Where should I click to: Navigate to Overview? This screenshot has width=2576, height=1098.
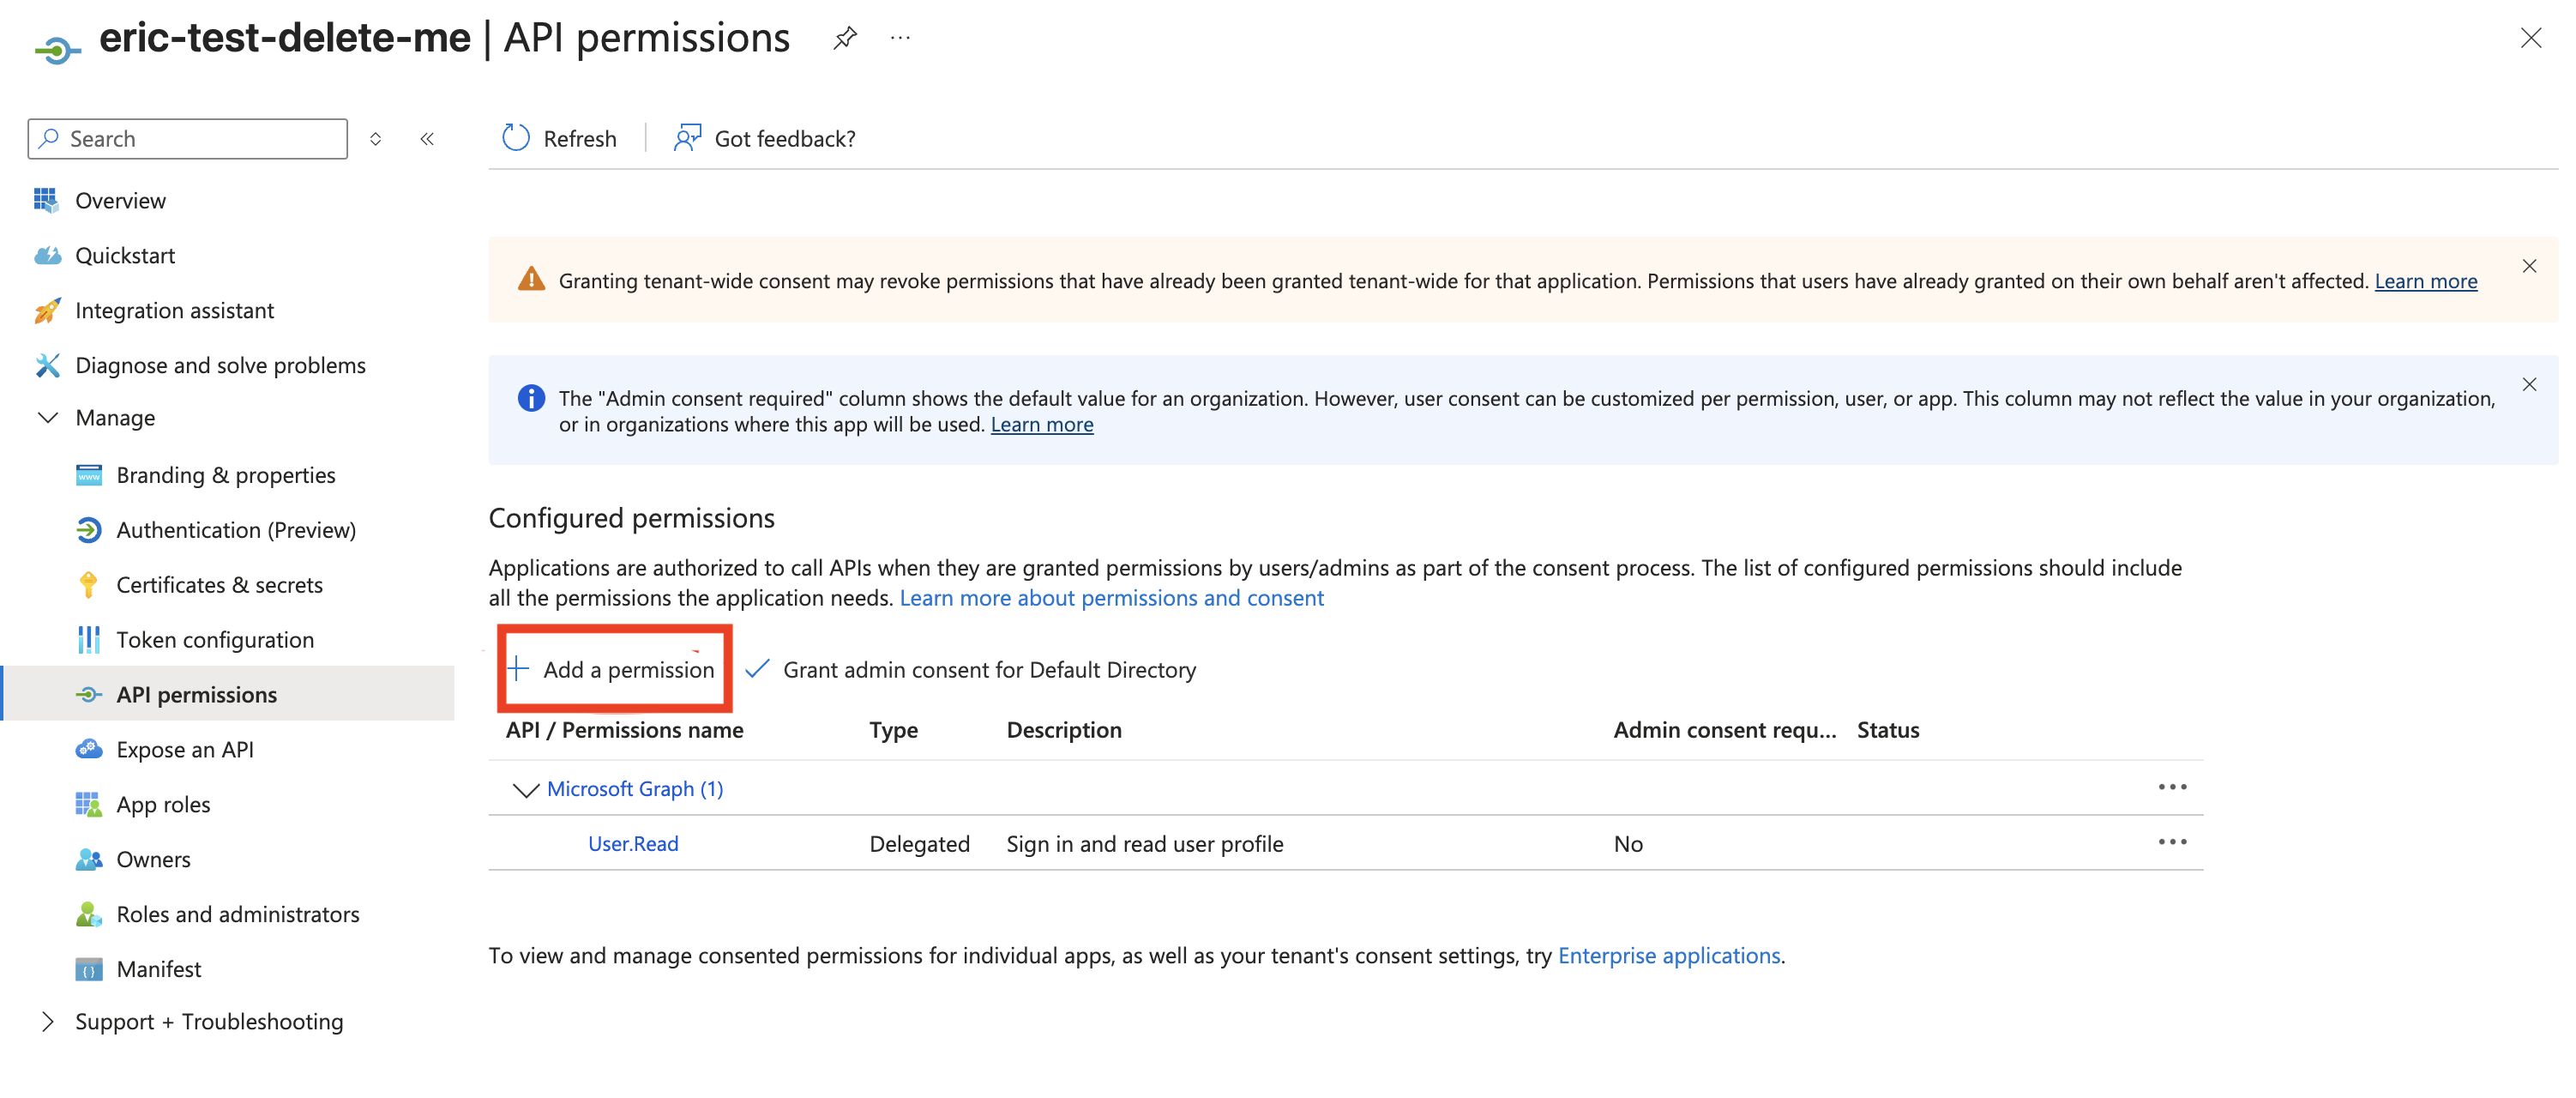coord(120,200)
